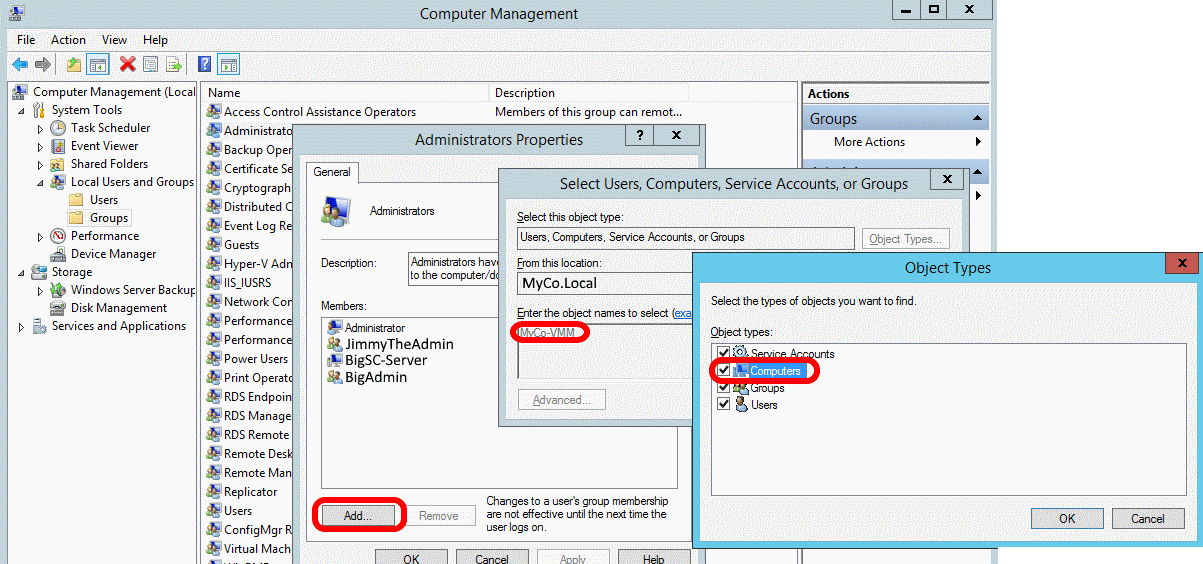Image resolution: width=1203 pixels, height=564 pixels.
Task: Click the blue Help question mark icon
Action: click(x=204, y=65)
